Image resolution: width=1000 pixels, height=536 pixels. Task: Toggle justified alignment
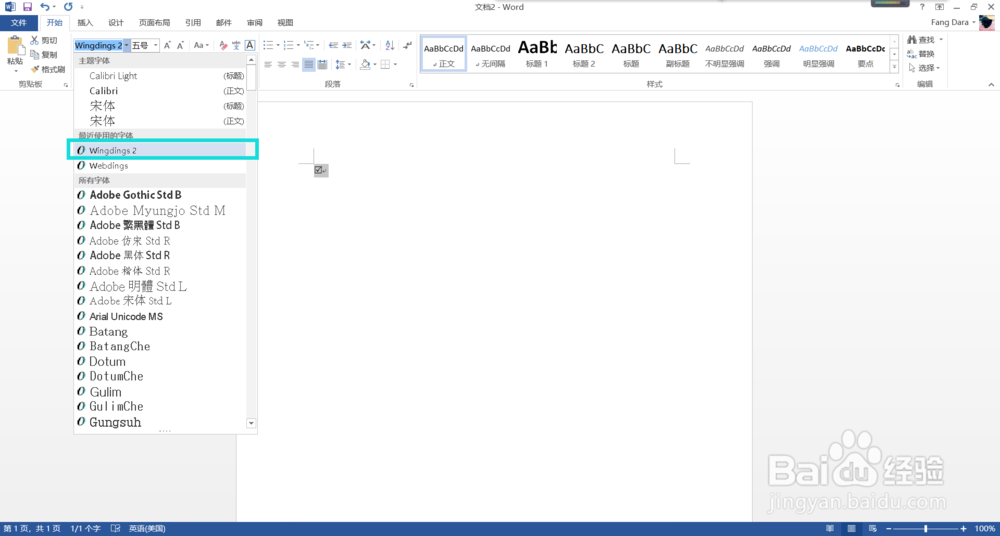pyautogui.click(x=309, y=64)
